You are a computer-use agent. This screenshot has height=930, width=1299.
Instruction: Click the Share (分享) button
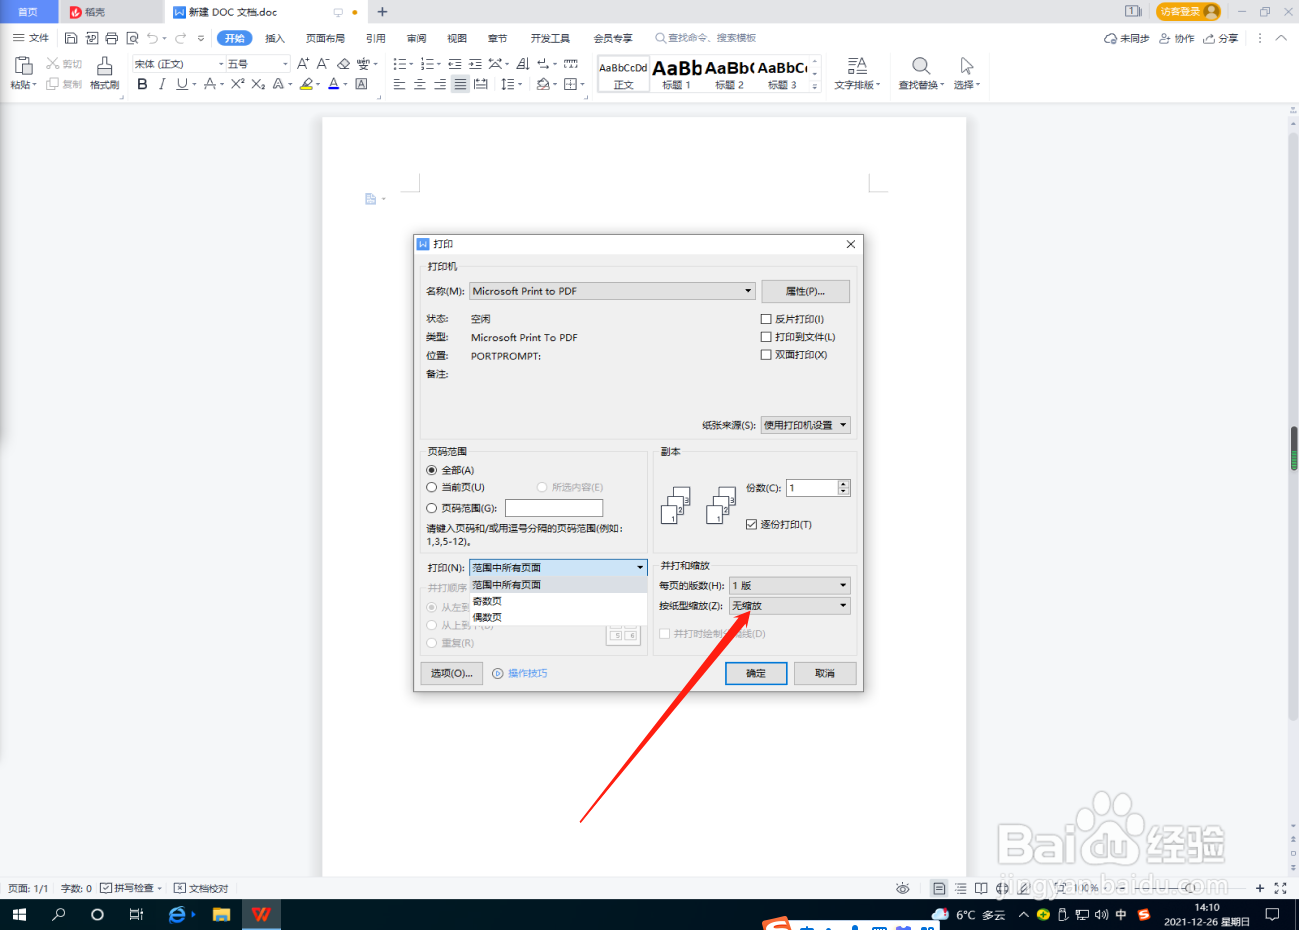(1221, 38)
